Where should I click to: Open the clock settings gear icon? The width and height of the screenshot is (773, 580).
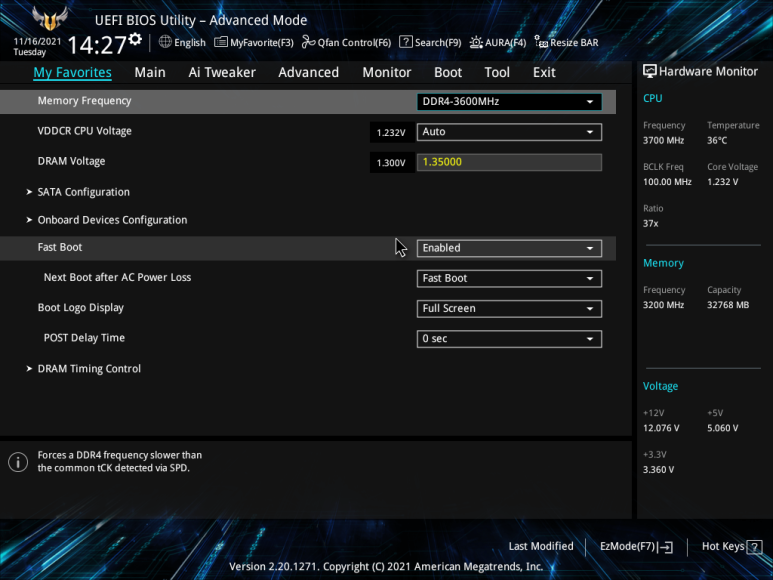click(x=135, y=39)
